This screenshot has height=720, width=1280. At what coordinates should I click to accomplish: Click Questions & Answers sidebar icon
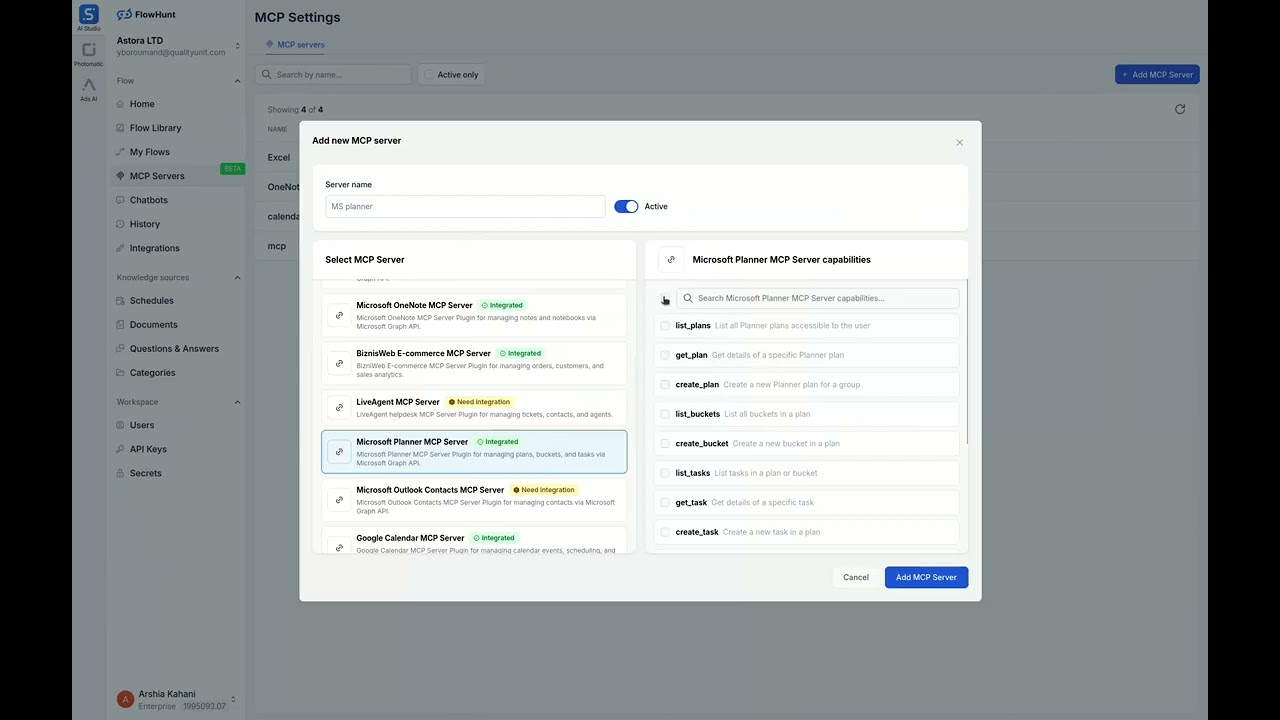[x=121, y=349]
